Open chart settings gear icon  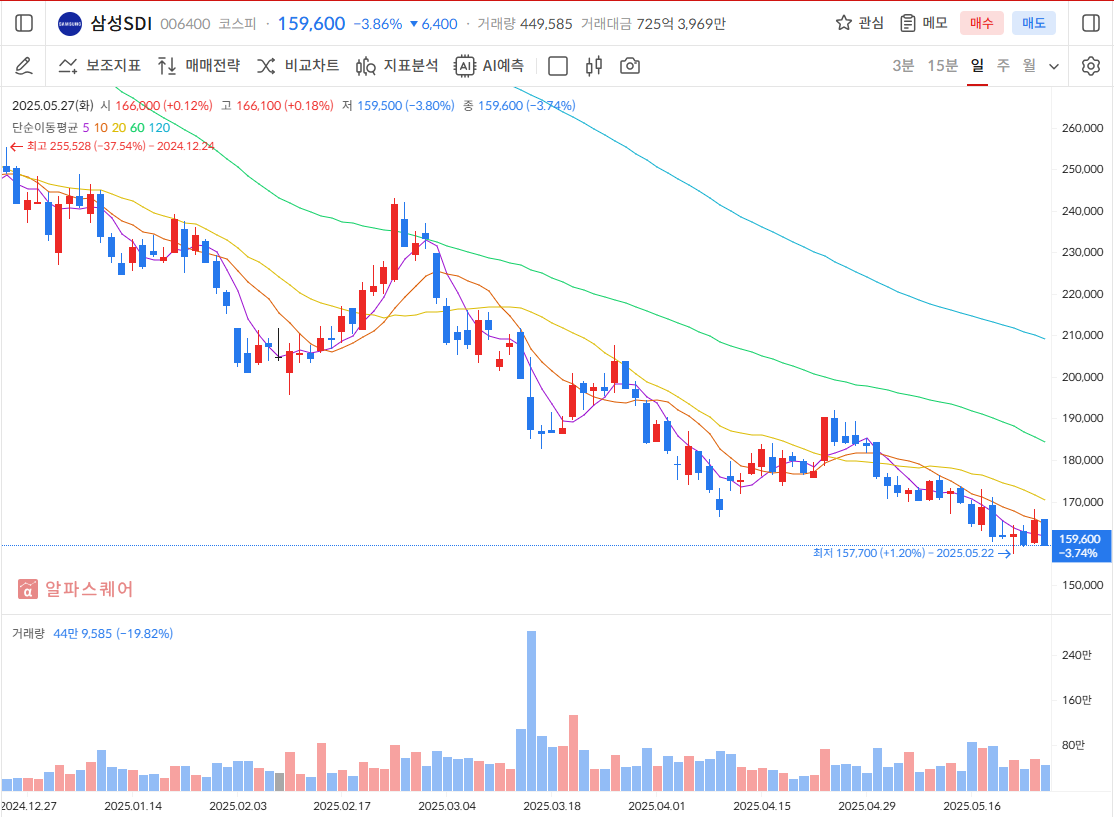[x=1091, y=66]
